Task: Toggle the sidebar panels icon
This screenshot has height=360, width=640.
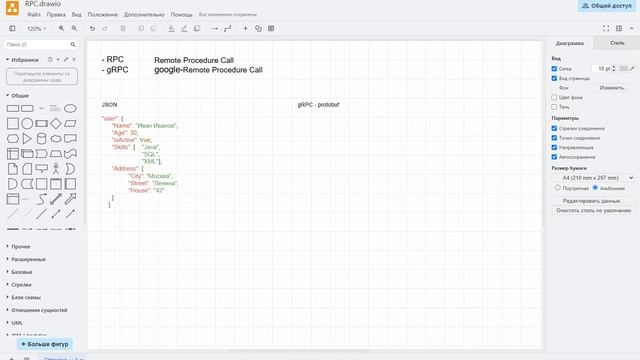Action: [x=12, y=29]
